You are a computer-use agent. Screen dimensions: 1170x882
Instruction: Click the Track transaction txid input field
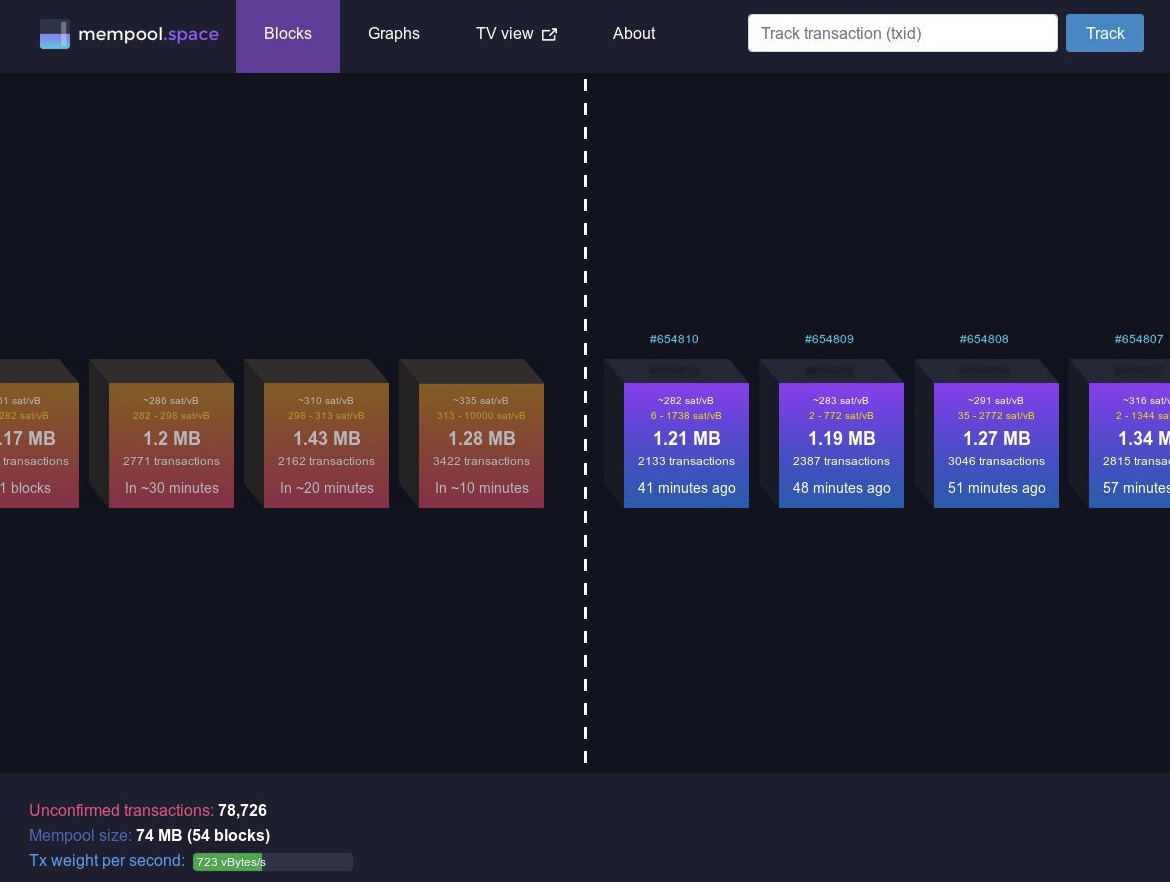click(x=903, y=33)
